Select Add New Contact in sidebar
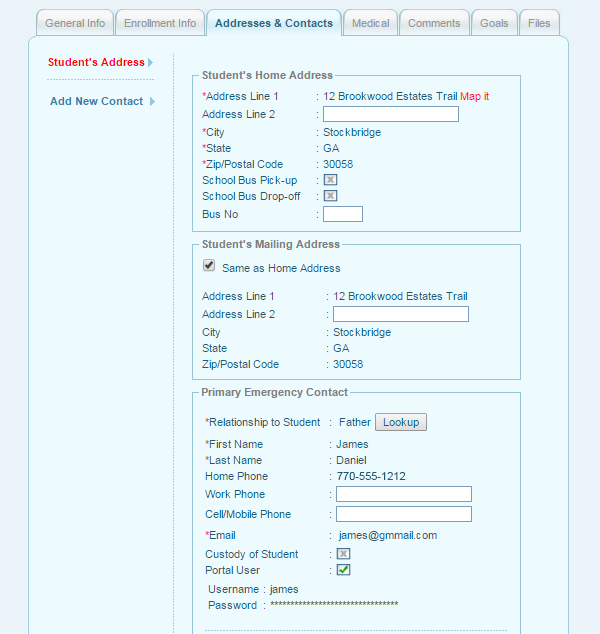Viewport: 600px width, 634px height. (96, 101)
